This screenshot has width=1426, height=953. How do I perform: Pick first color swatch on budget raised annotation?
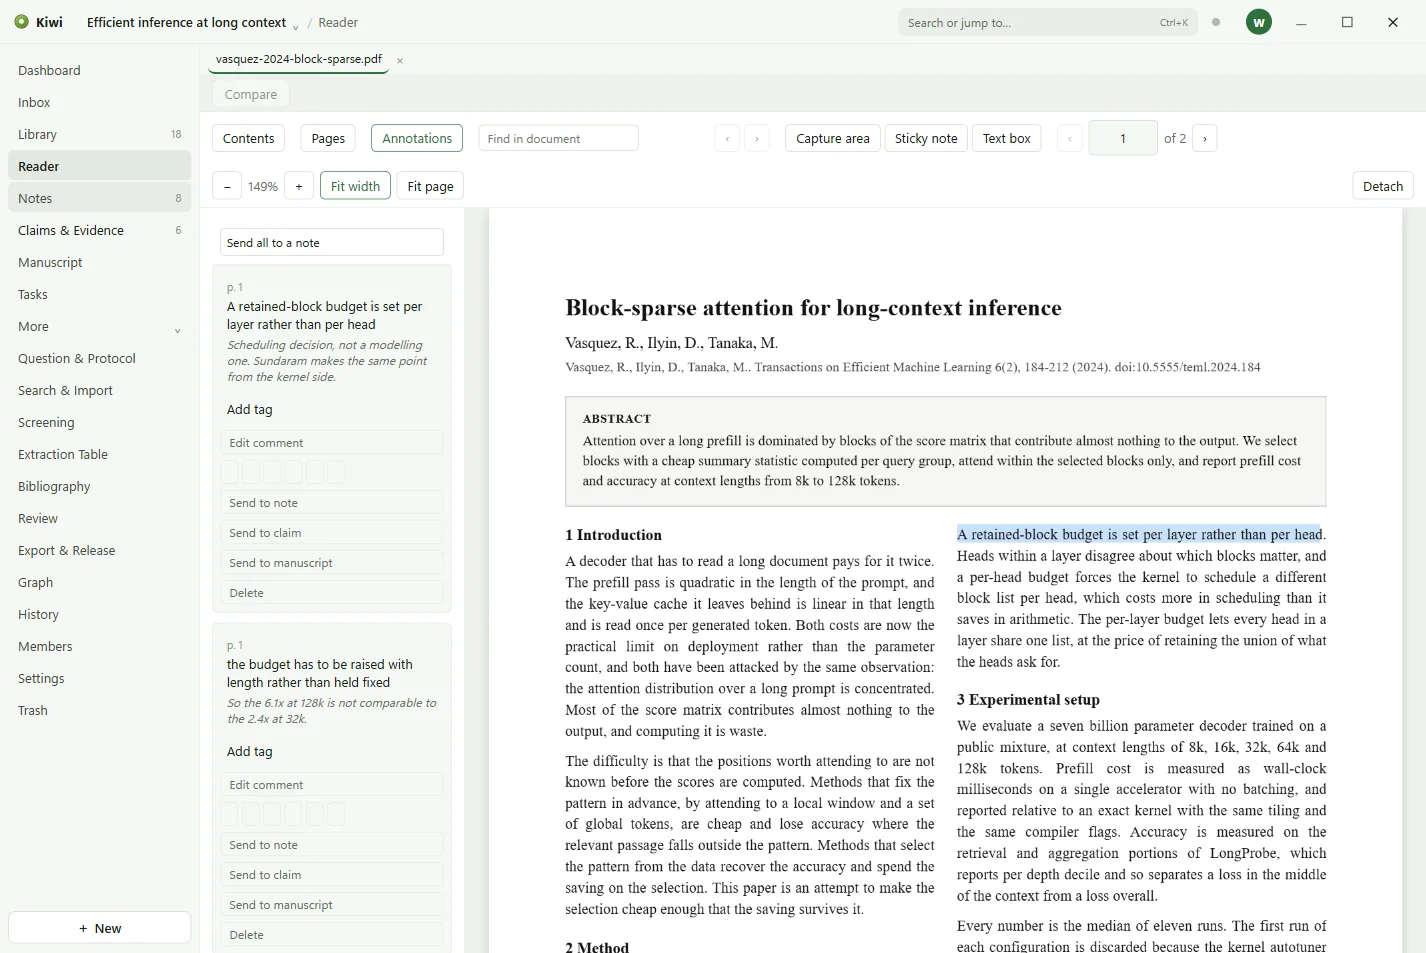pyautogui.click(x=230, y=814)
